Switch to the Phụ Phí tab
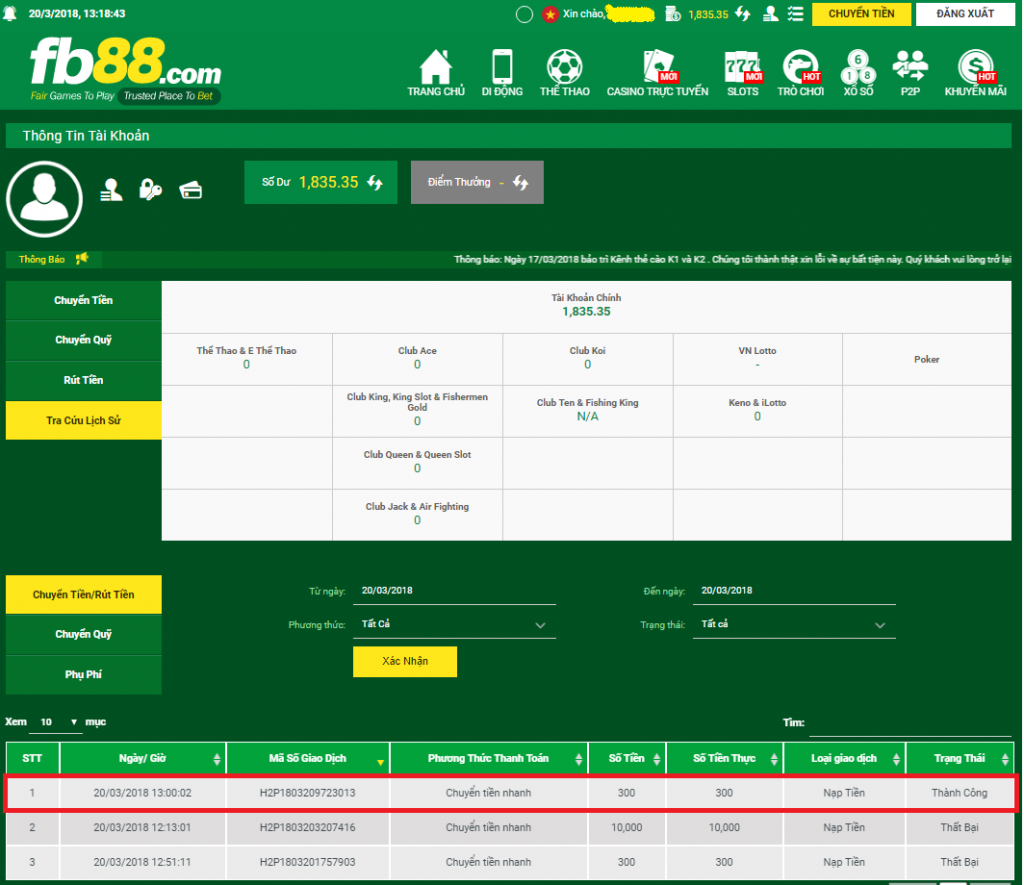Viewport: 1024px width, 885px height. [x=83, y=675]
